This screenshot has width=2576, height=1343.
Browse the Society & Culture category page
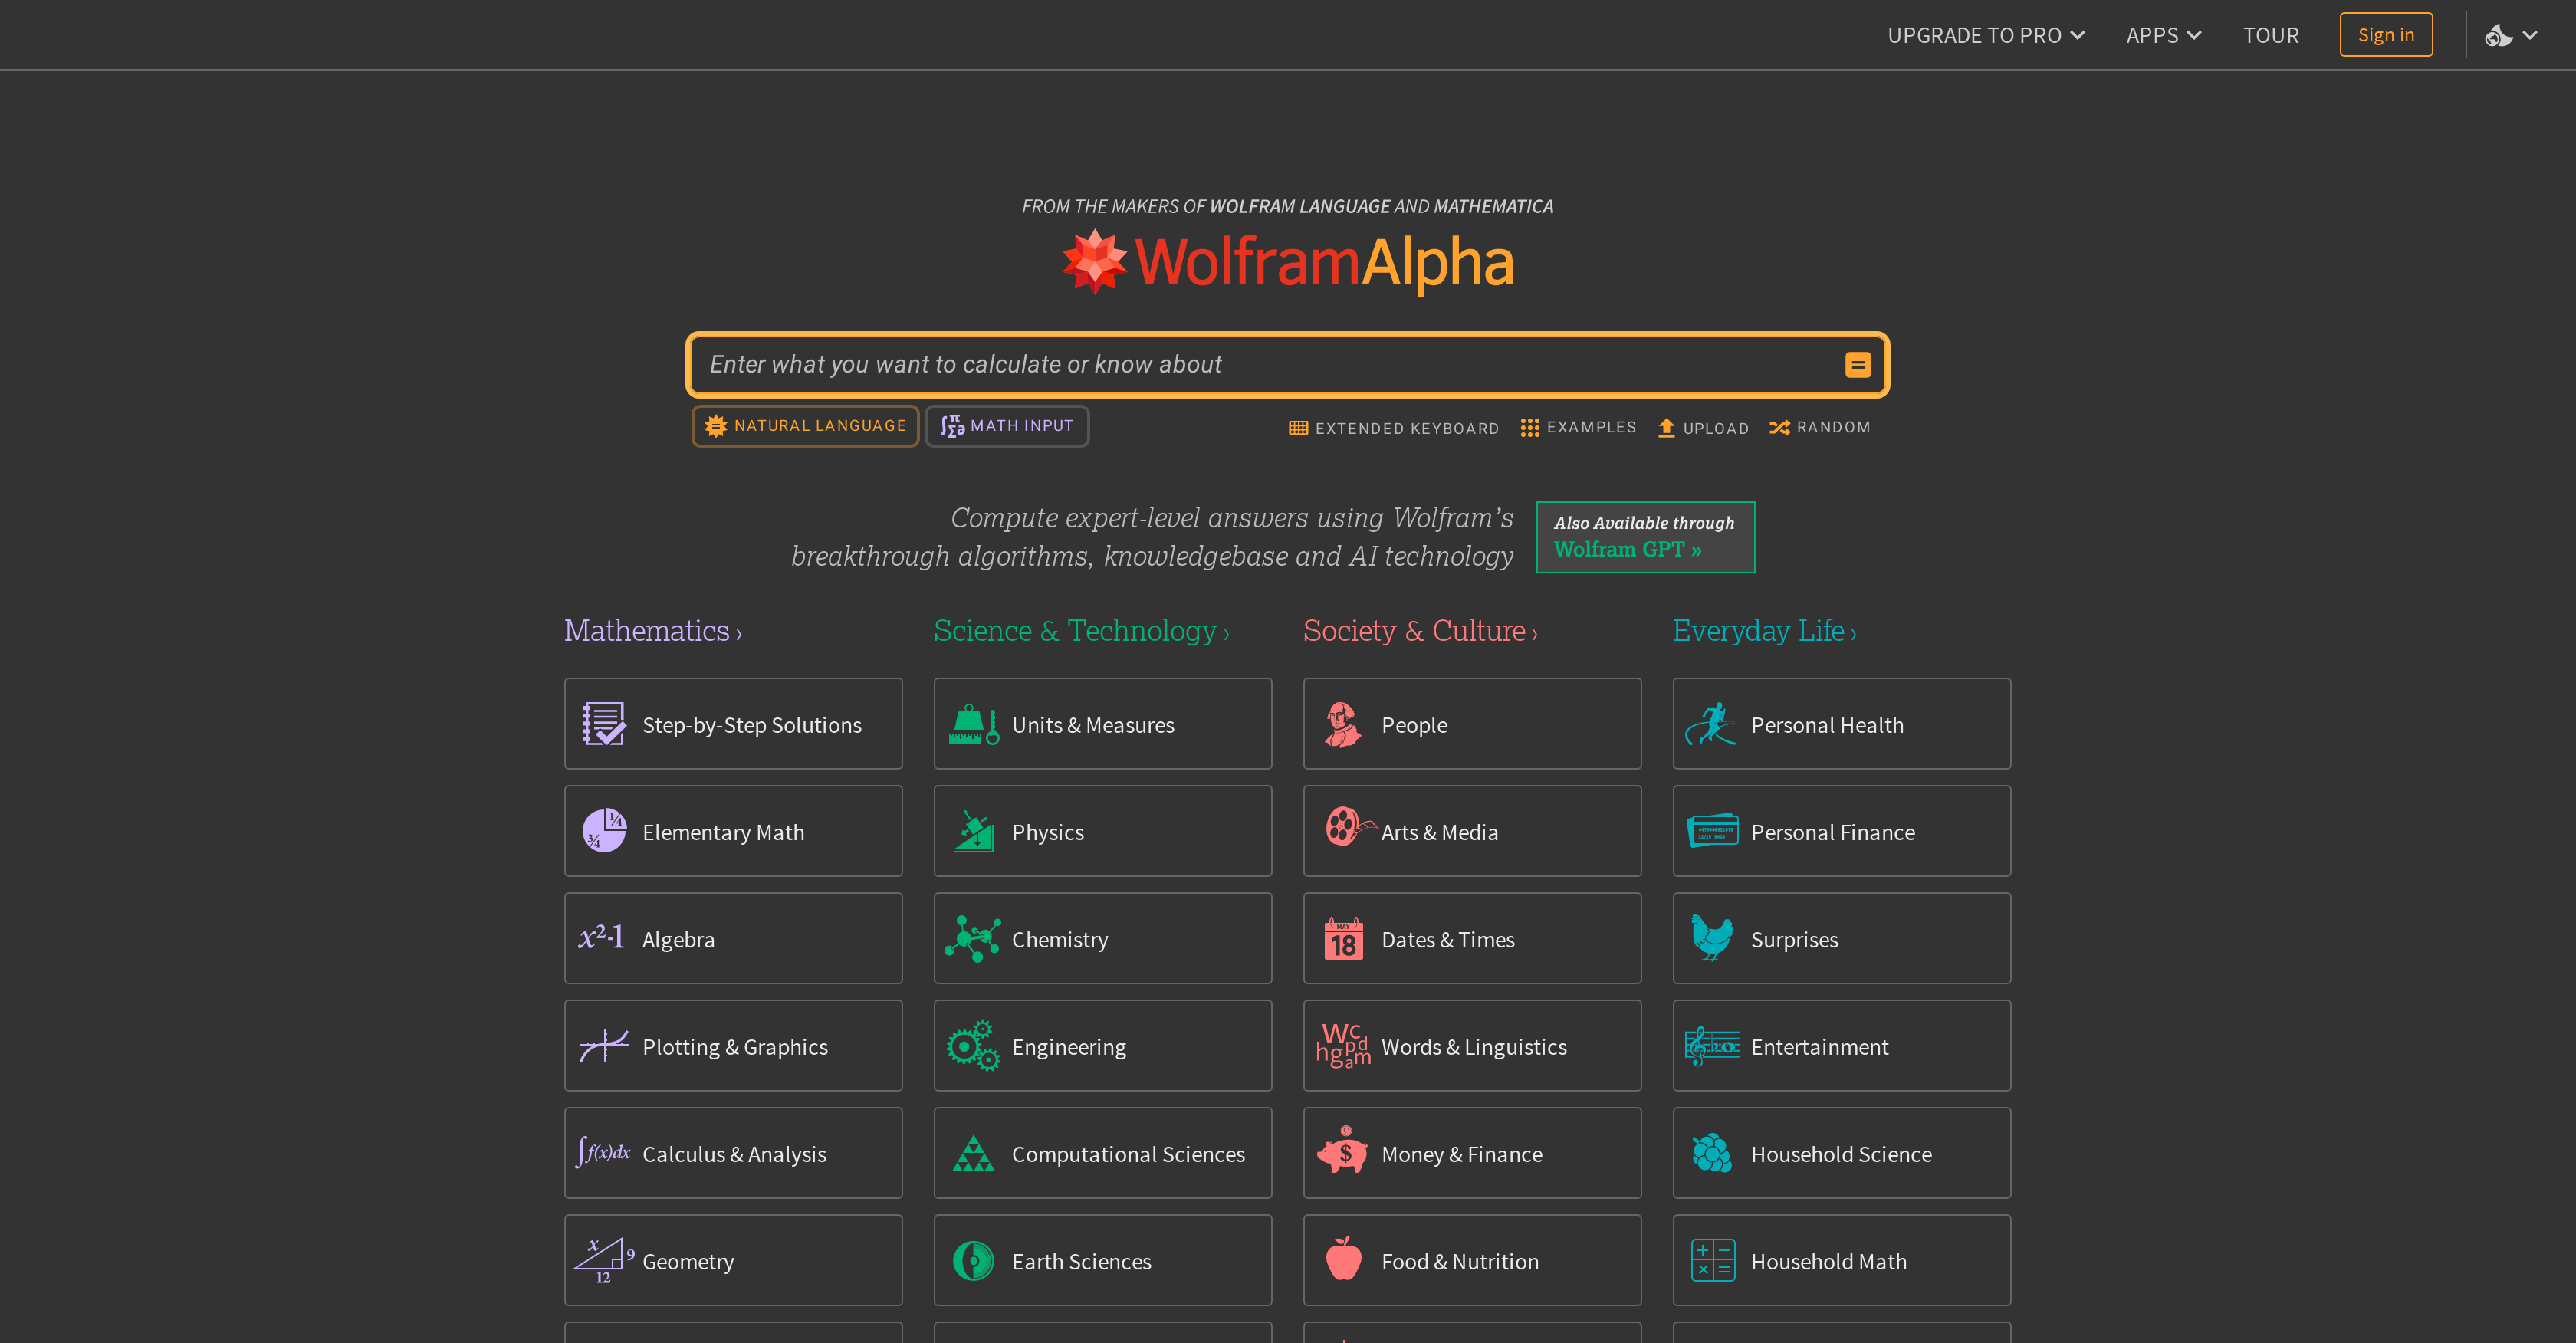point(1419,630)
